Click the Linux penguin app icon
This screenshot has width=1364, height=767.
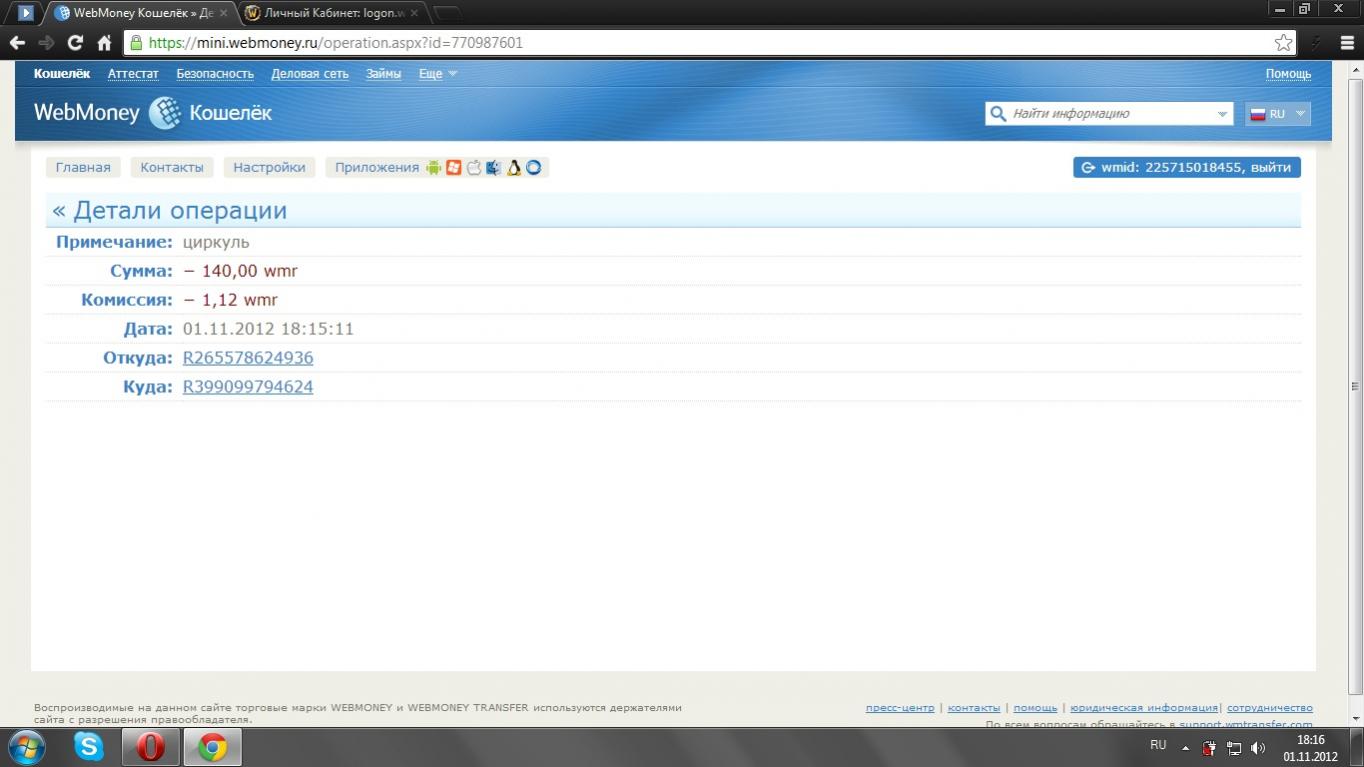tap(514, 167)
